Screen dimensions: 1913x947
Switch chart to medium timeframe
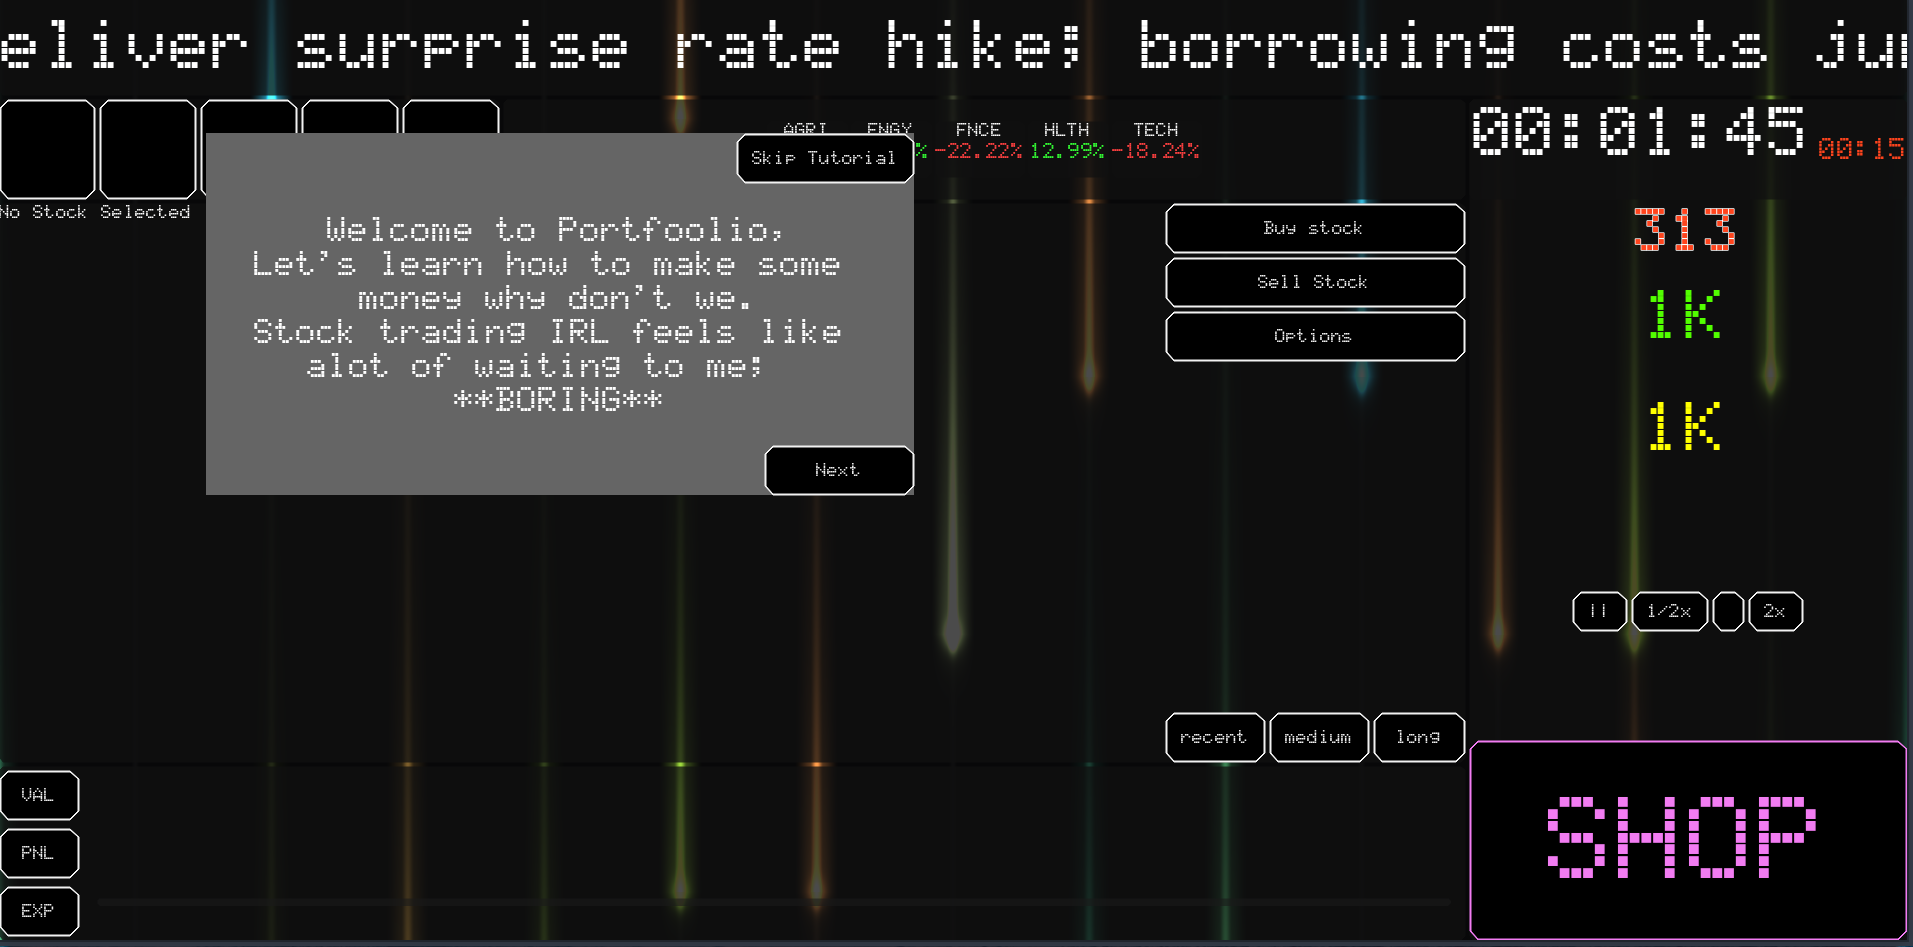pos(1319,737)
